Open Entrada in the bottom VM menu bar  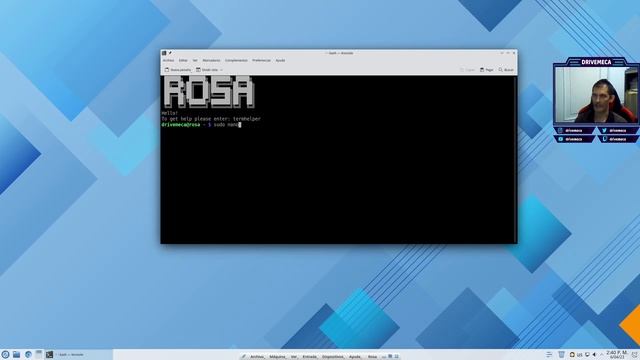point(309,357)
